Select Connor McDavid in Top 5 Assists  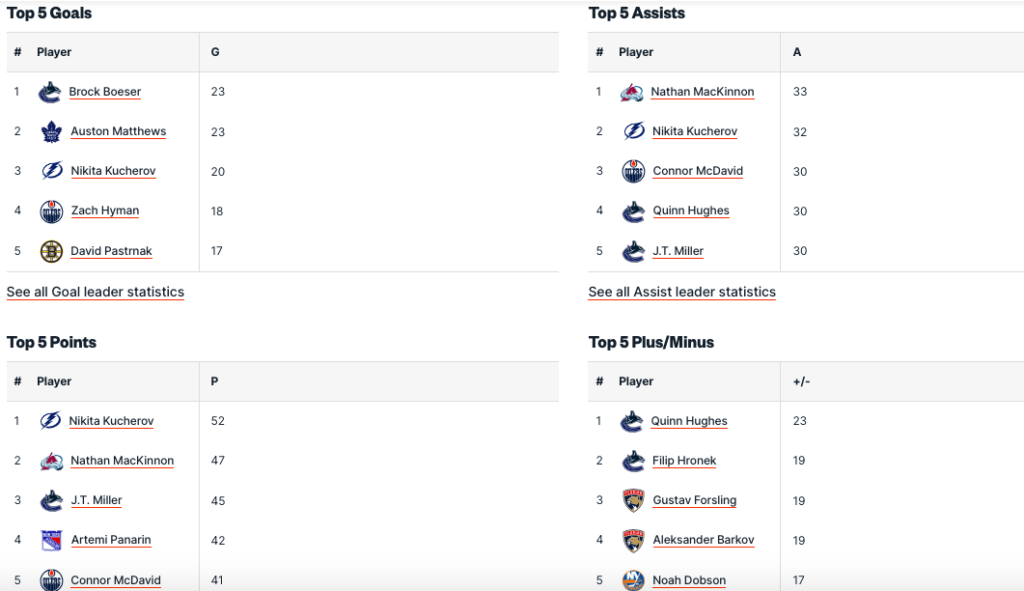(698, 171)
